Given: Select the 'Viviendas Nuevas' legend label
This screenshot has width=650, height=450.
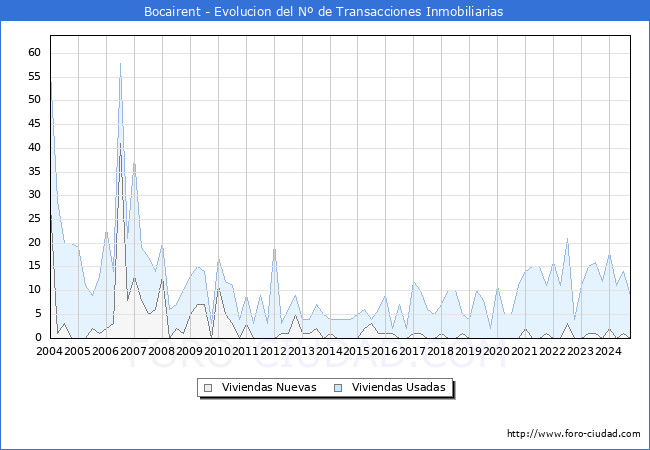Looking at the screenshot, I should [x=269, y=387].
